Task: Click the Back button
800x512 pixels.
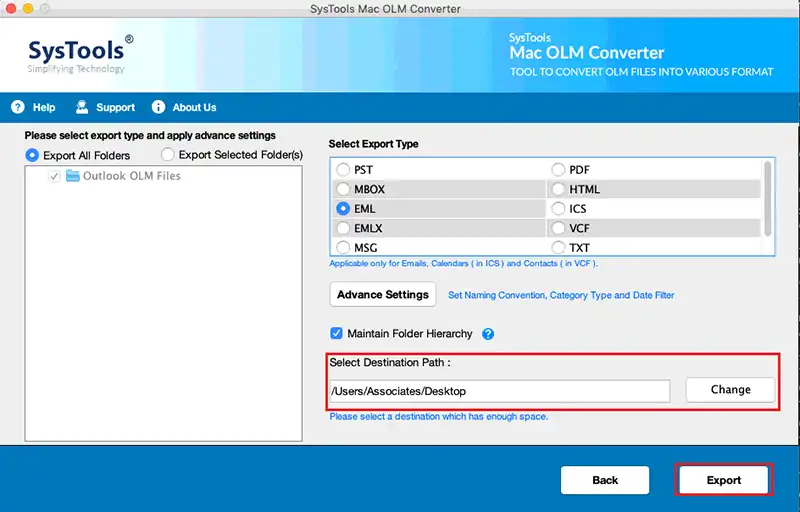Action: [x=605, y=480]
